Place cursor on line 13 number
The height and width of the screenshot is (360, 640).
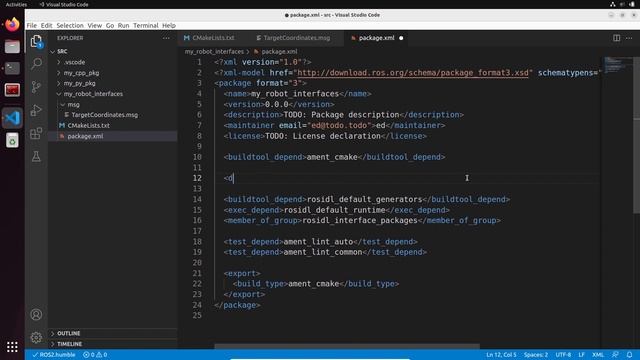[198, 189]
